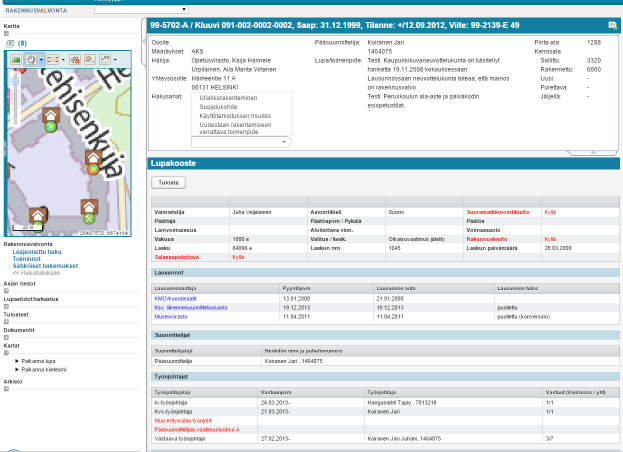Open the top RAKENNUSVALVONTA dropdown
623x452 pixels.
pos(141,10)
